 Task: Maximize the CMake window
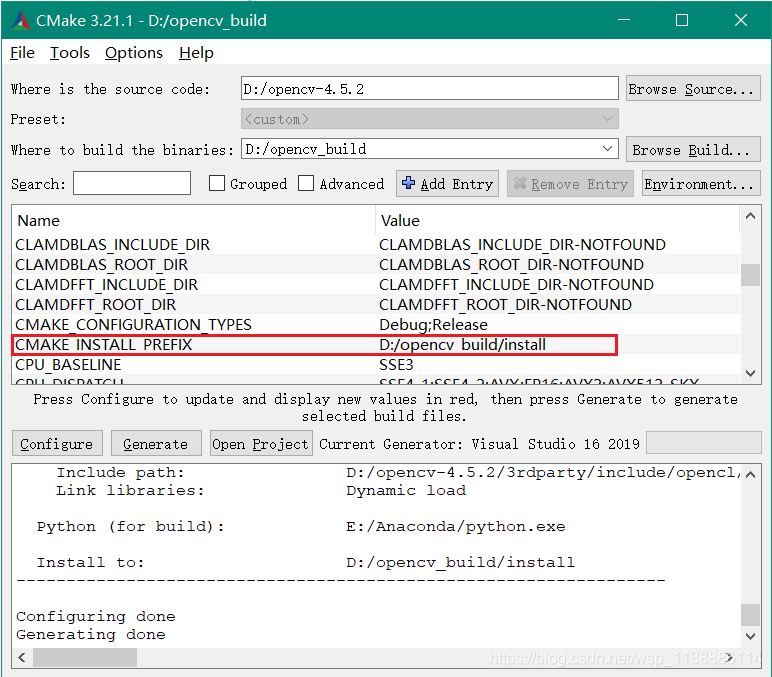coord(682,20)
